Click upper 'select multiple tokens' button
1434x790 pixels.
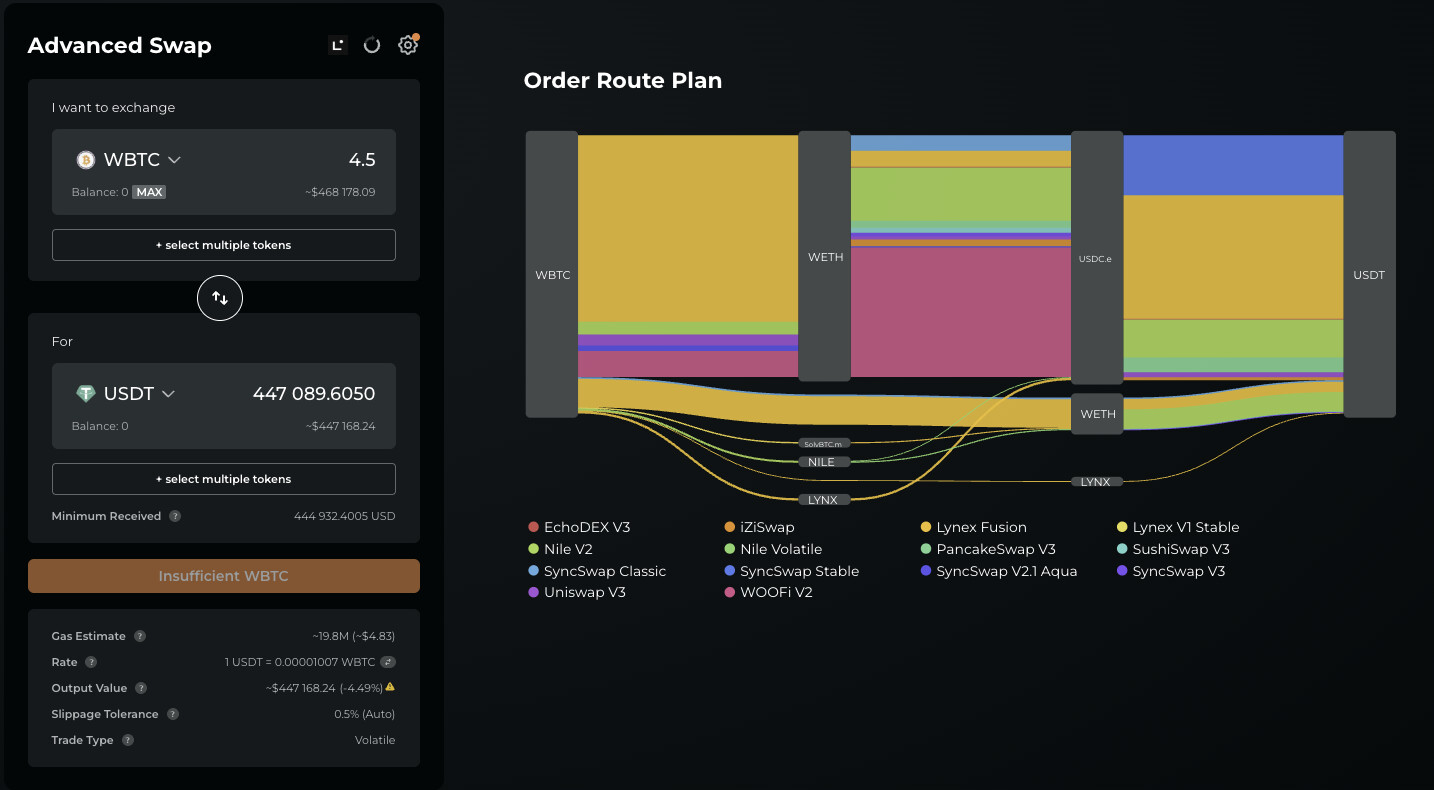224,245
